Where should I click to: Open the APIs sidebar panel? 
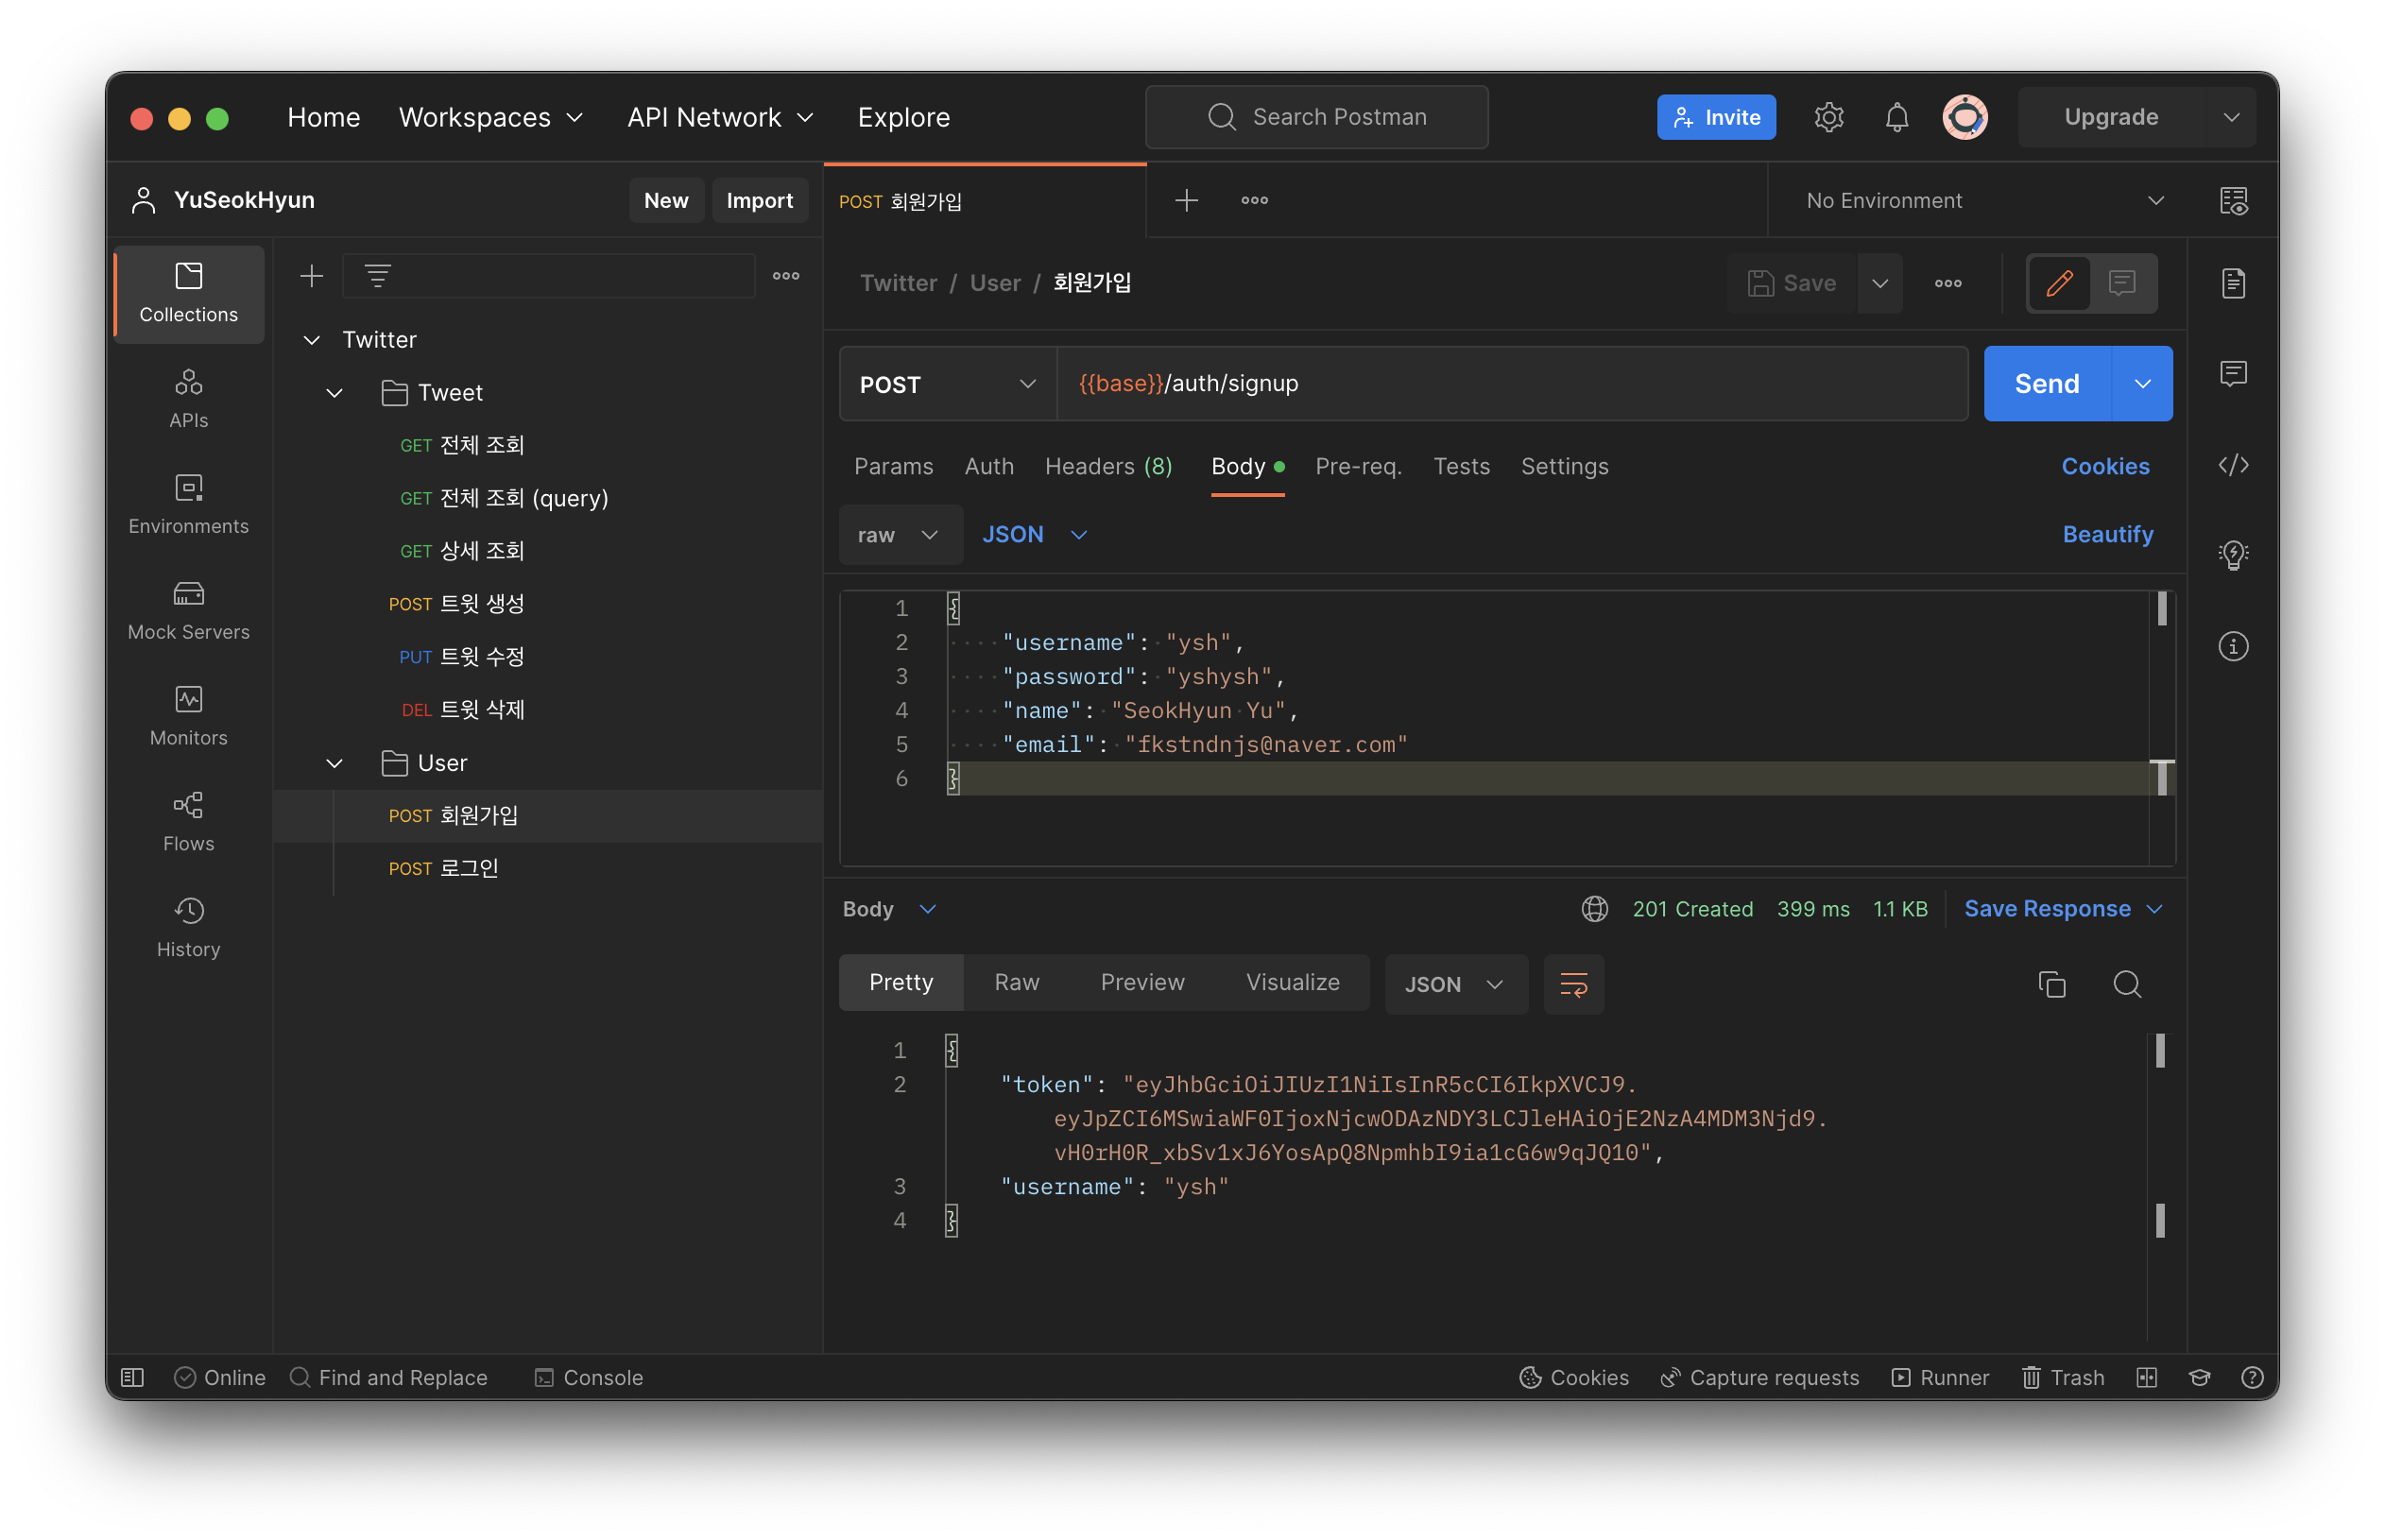188,399
